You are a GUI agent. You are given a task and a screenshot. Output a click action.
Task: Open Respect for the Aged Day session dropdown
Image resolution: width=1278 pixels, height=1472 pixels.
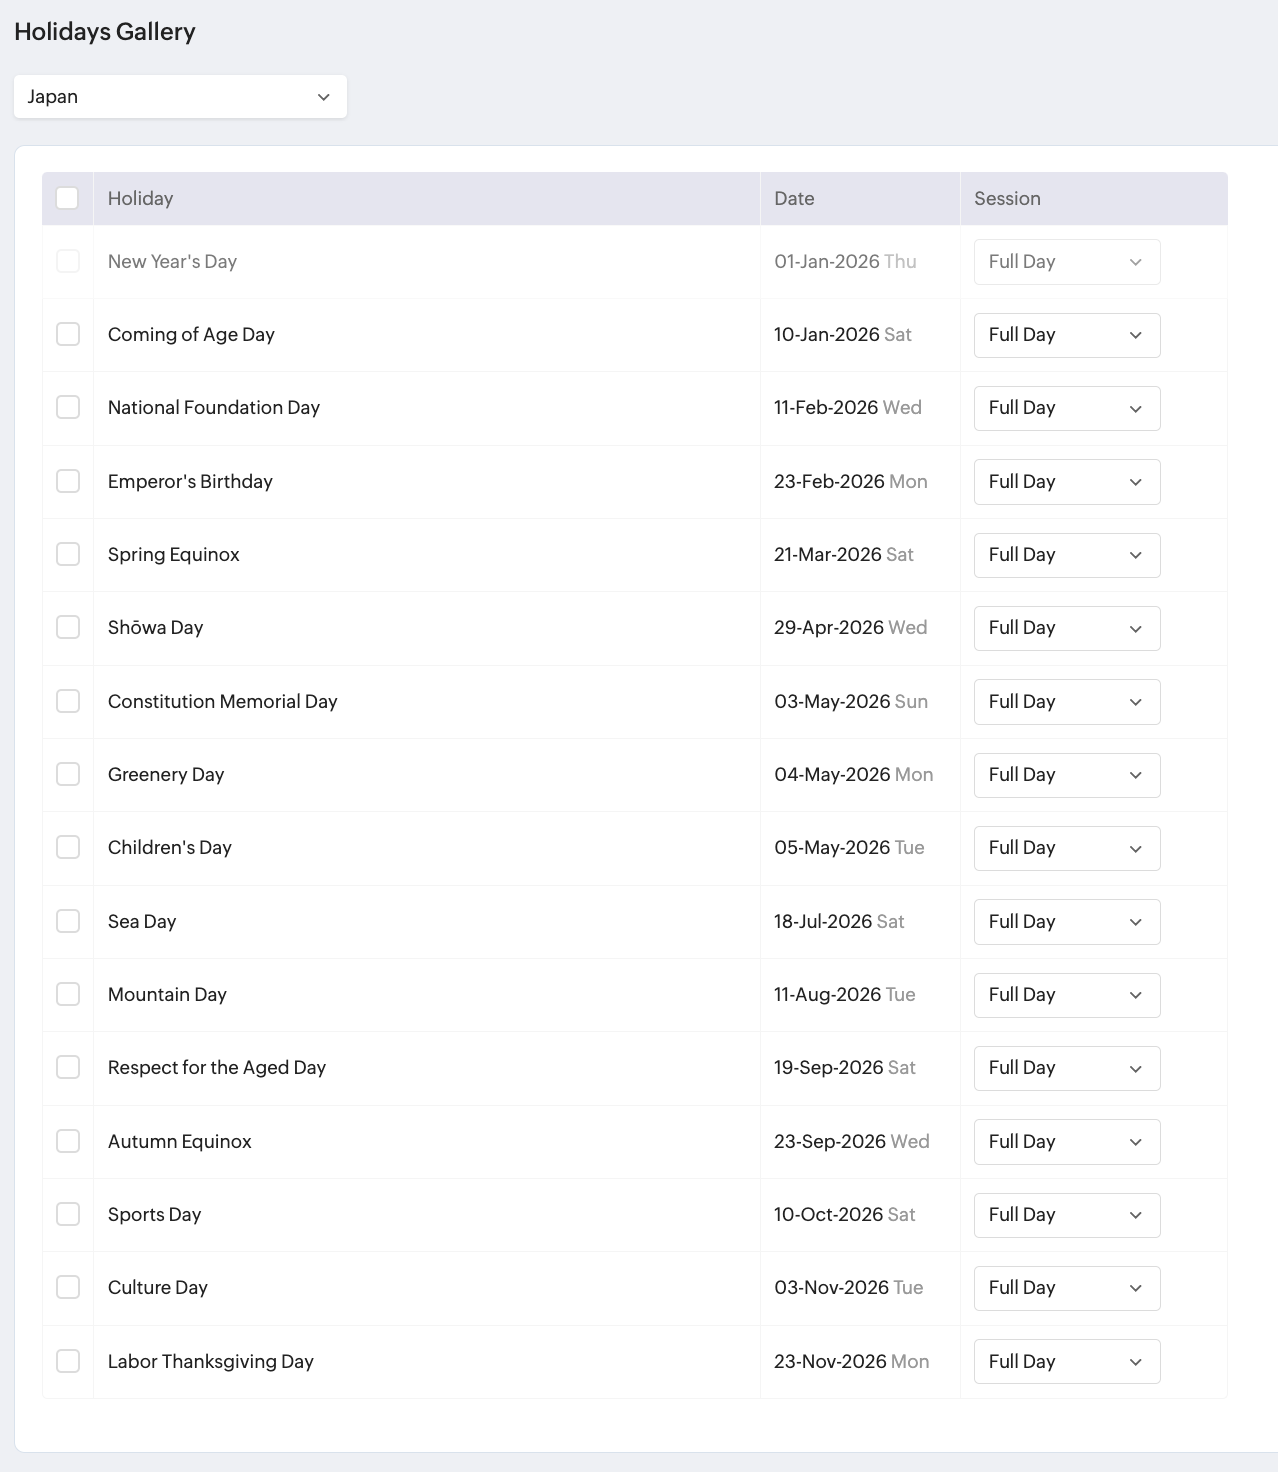[1067, 1068]
